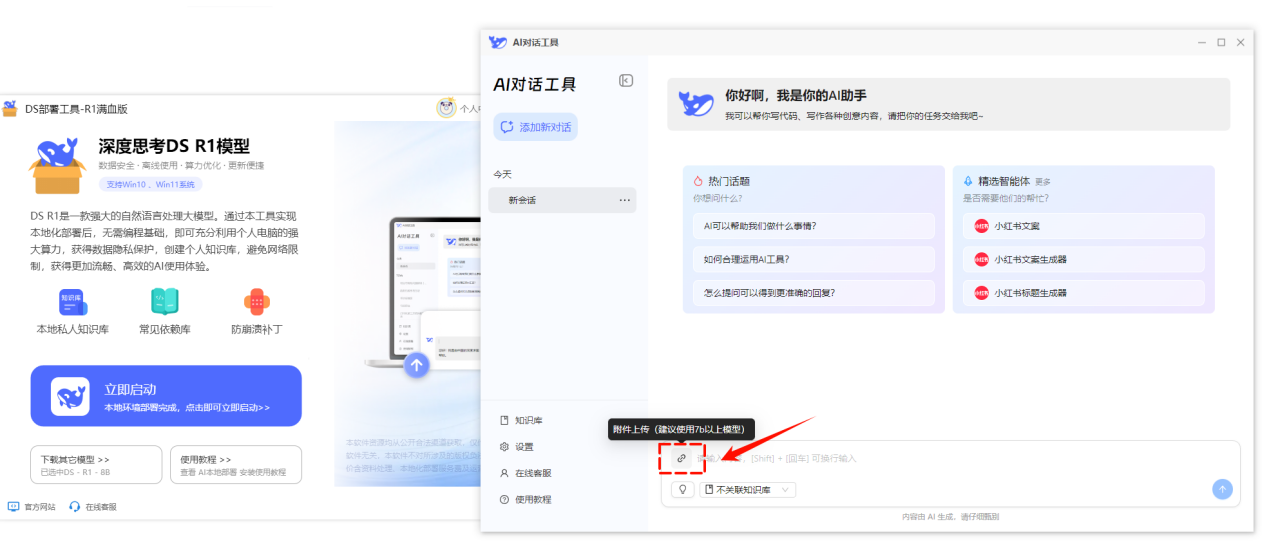1269x542 pixels.
Task: Click the 小红书 icon beside 小红书文案生成器
Action: (981, 259)
